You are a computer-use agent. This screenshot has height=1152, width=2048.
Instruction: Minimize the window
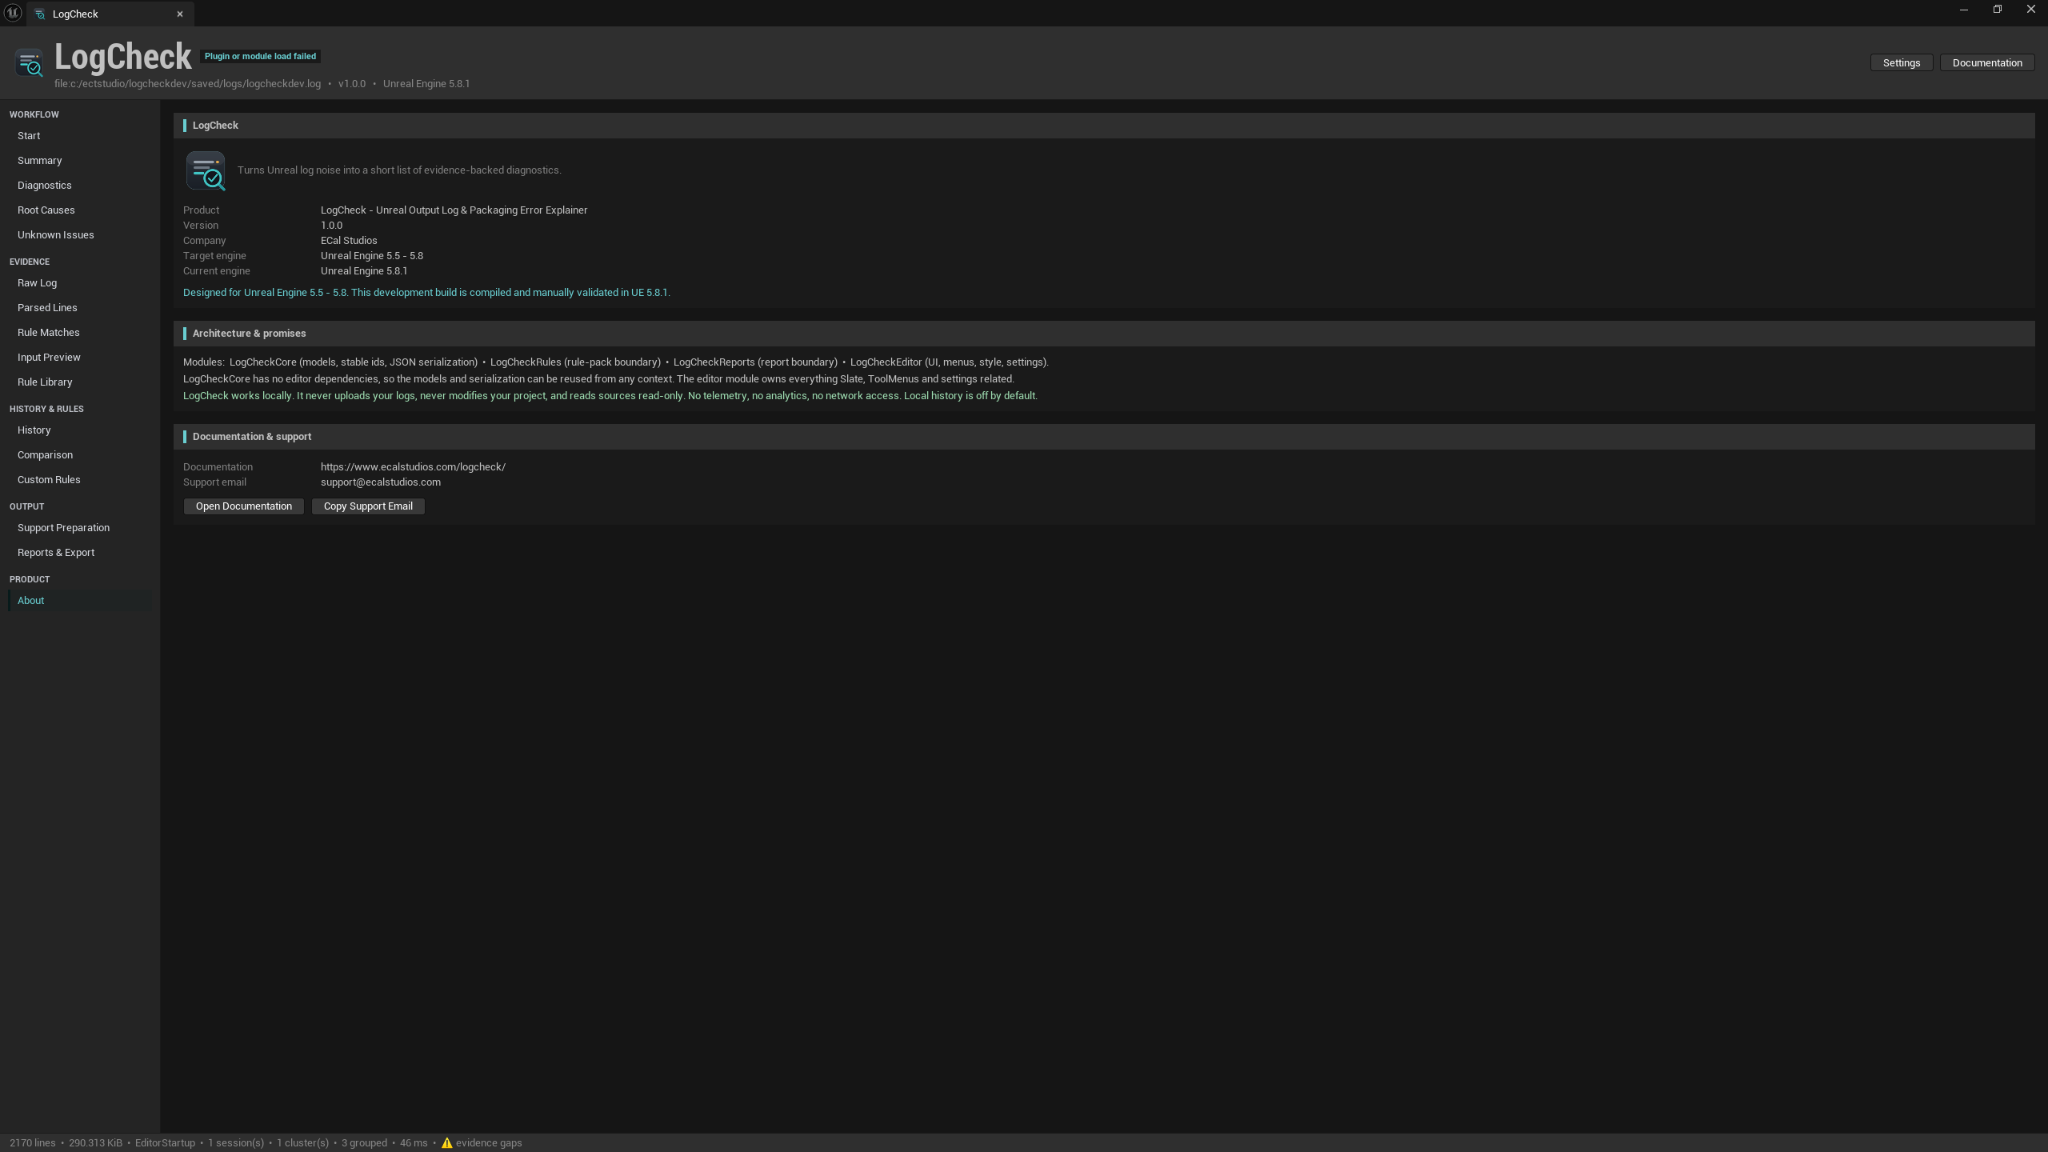[1964, 10]
